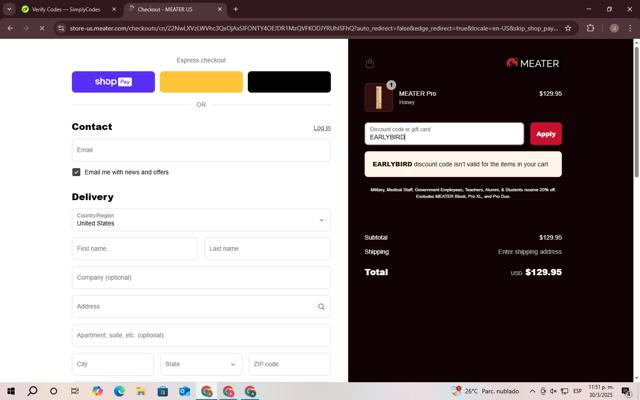This screenshot has height=400, width=640.
Task: Open Task View in taskbar
Action: 75,391
